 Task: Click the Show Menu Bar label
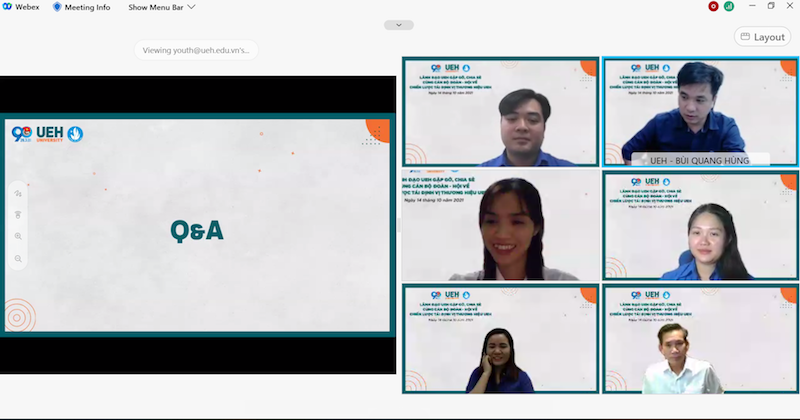point(156,7)
